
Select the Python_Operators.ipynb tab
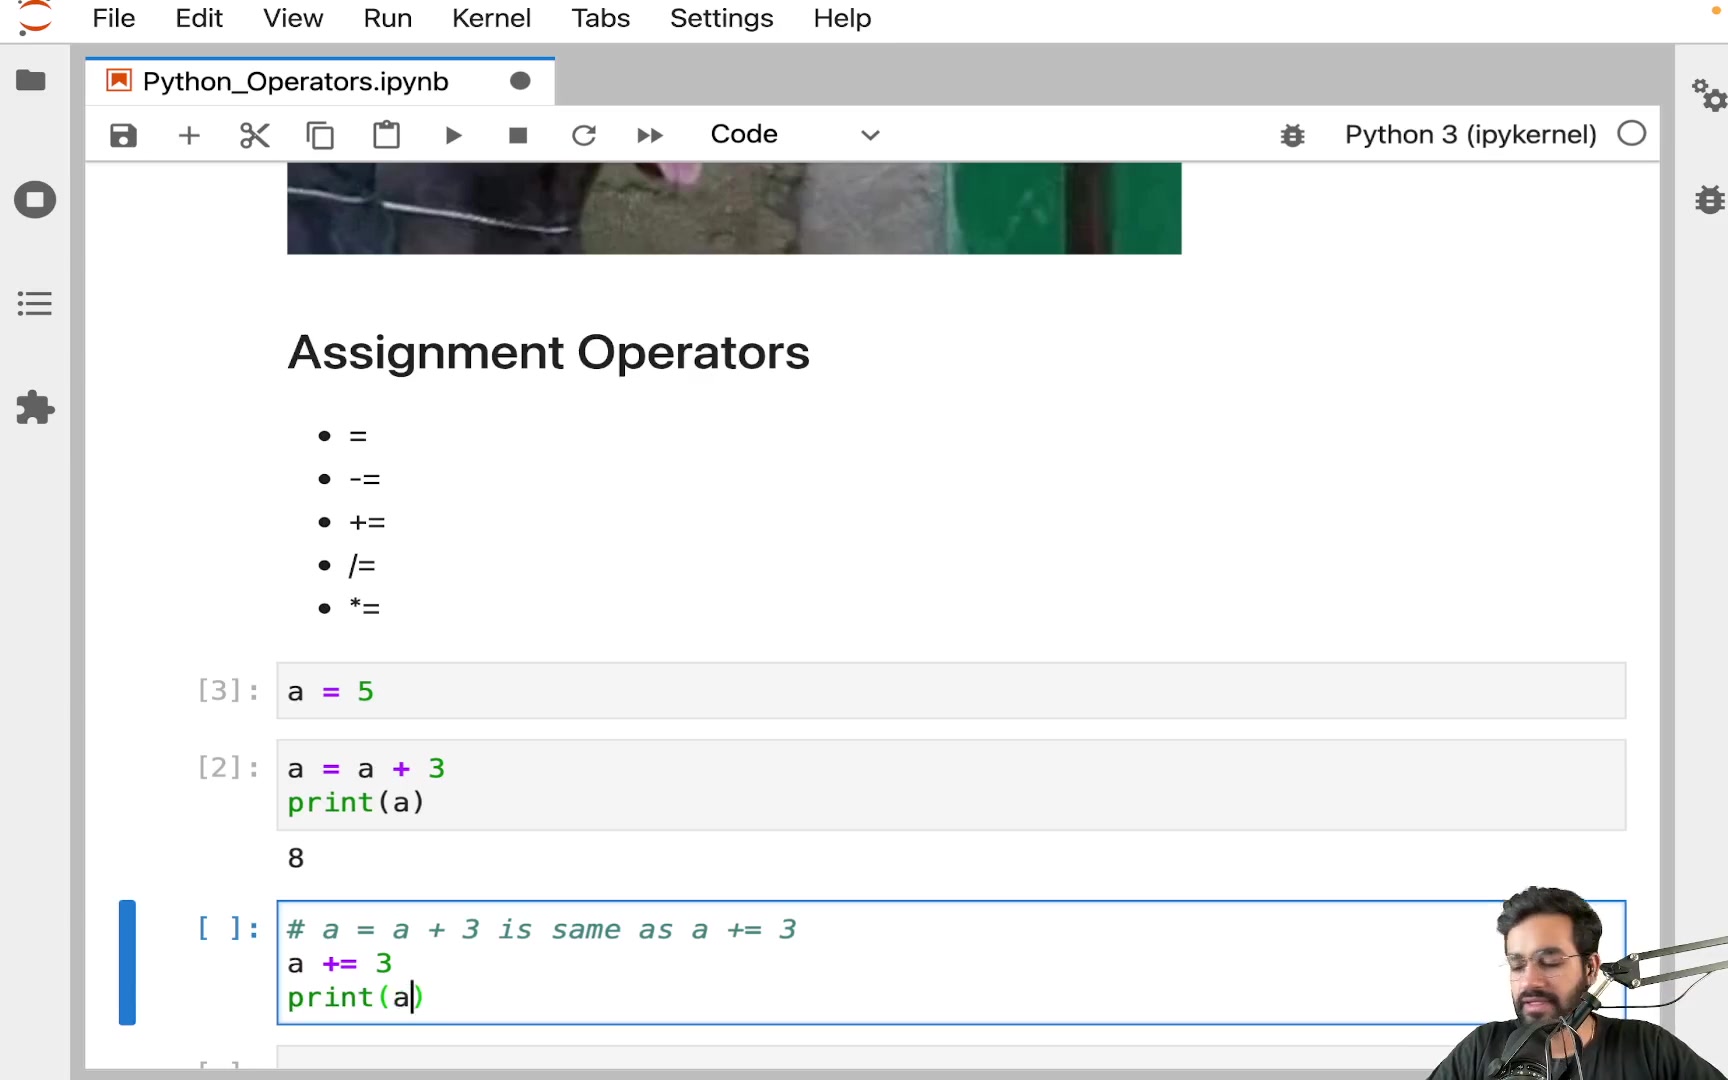click(x=294, y=81)
